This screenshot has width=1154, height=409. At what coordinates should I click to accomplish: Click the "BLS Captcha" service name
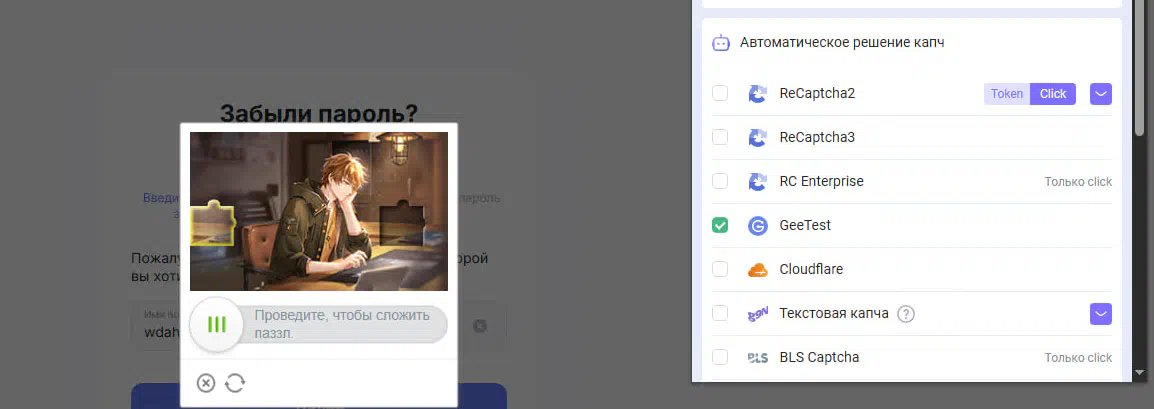coord(819,358)
